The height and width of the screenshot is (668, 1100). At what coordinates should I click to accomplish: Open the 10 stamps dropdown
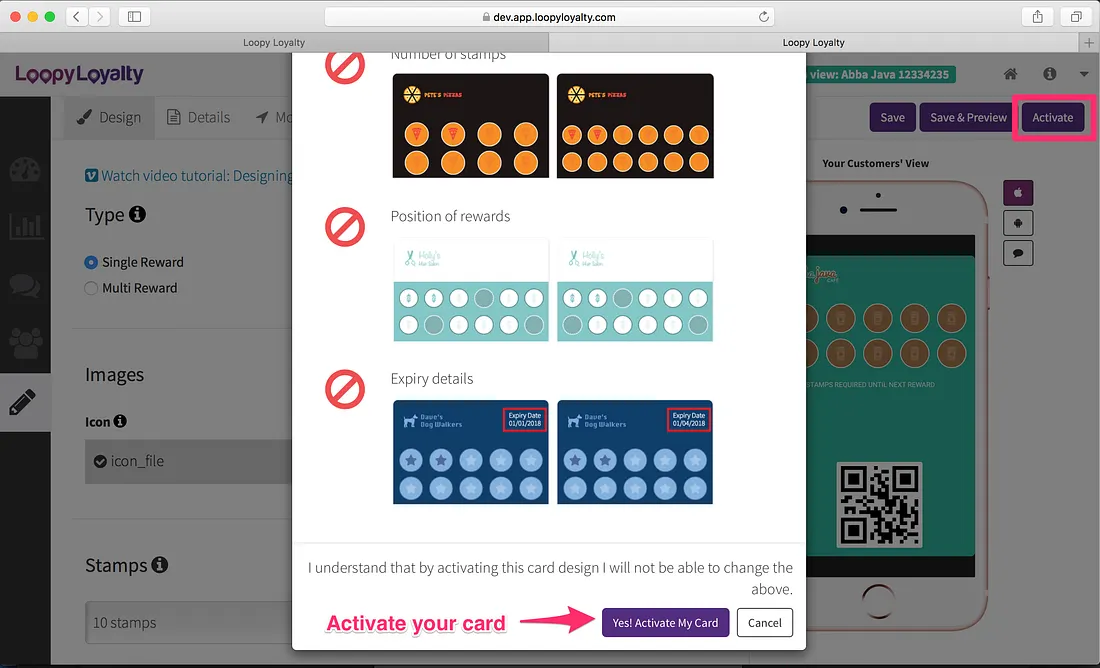pyautogui.click(x=189, y=622)
